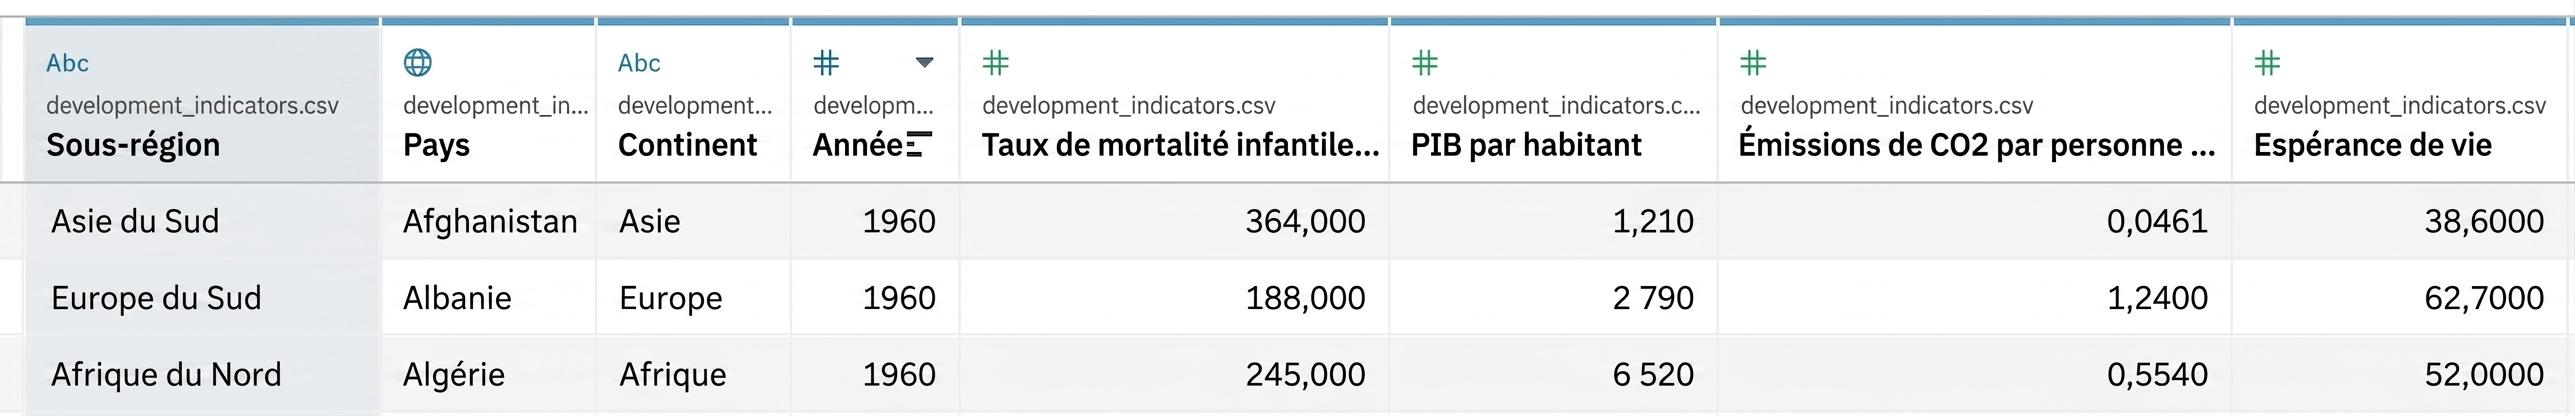
Task: Click the 364,000 infant mortality value
Action: click(1305, 221)
